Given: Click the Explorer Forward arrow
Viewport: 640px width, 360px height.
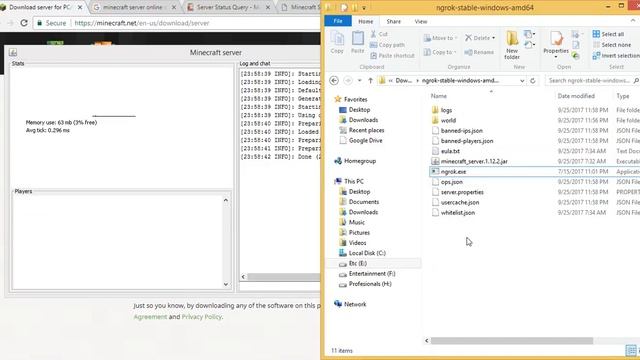Looking at the screenshot, I should coord(348,81).
